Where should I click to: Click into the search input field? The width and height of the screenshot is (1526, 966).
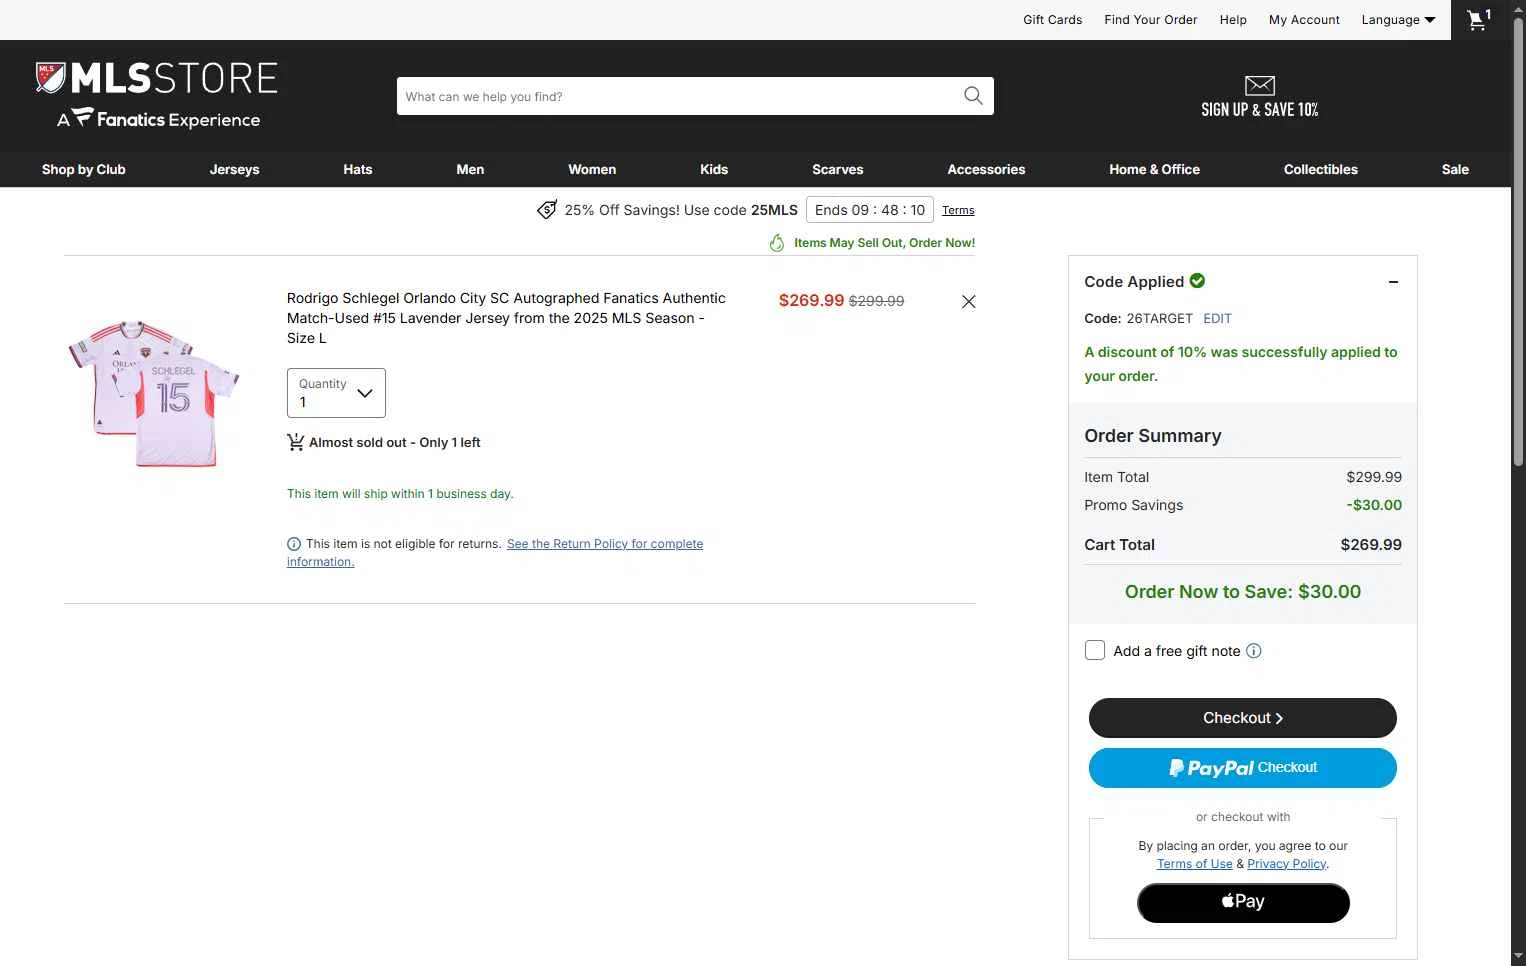click(676, 96)
